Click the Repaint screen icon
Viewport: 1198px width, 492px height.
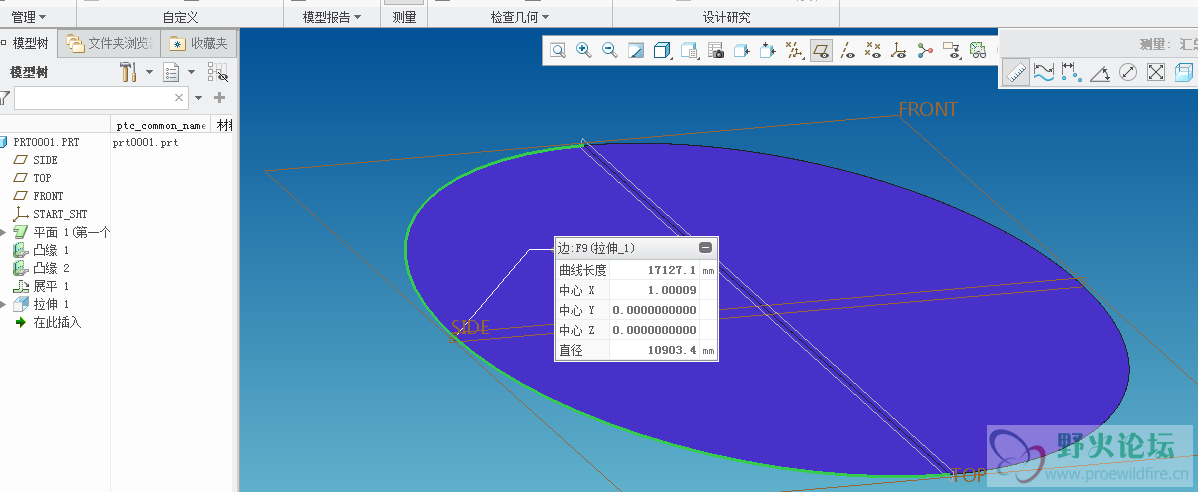(636, 50)
